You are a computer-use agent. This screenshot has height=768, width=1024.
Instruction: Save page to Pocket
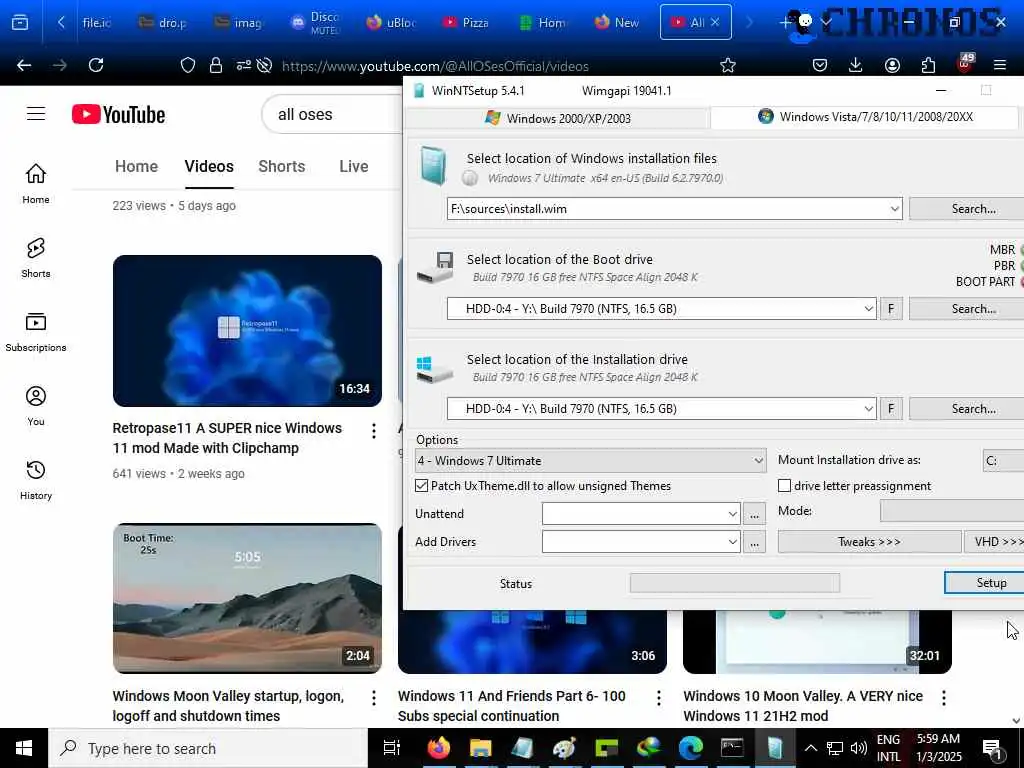[820, 65]
